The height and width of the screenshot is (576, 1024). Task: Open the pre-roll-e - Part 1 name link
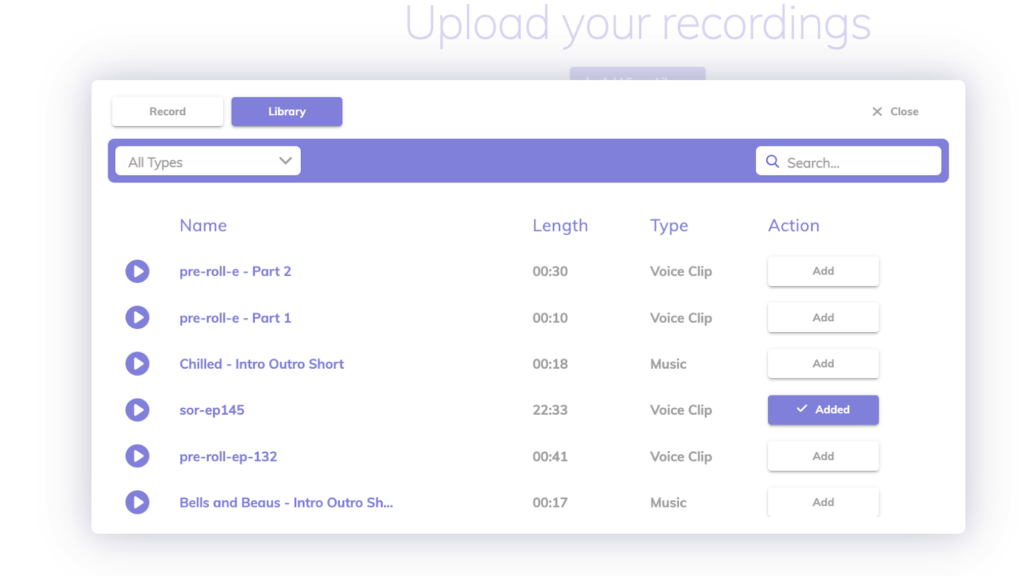click(x=235, y=317)
